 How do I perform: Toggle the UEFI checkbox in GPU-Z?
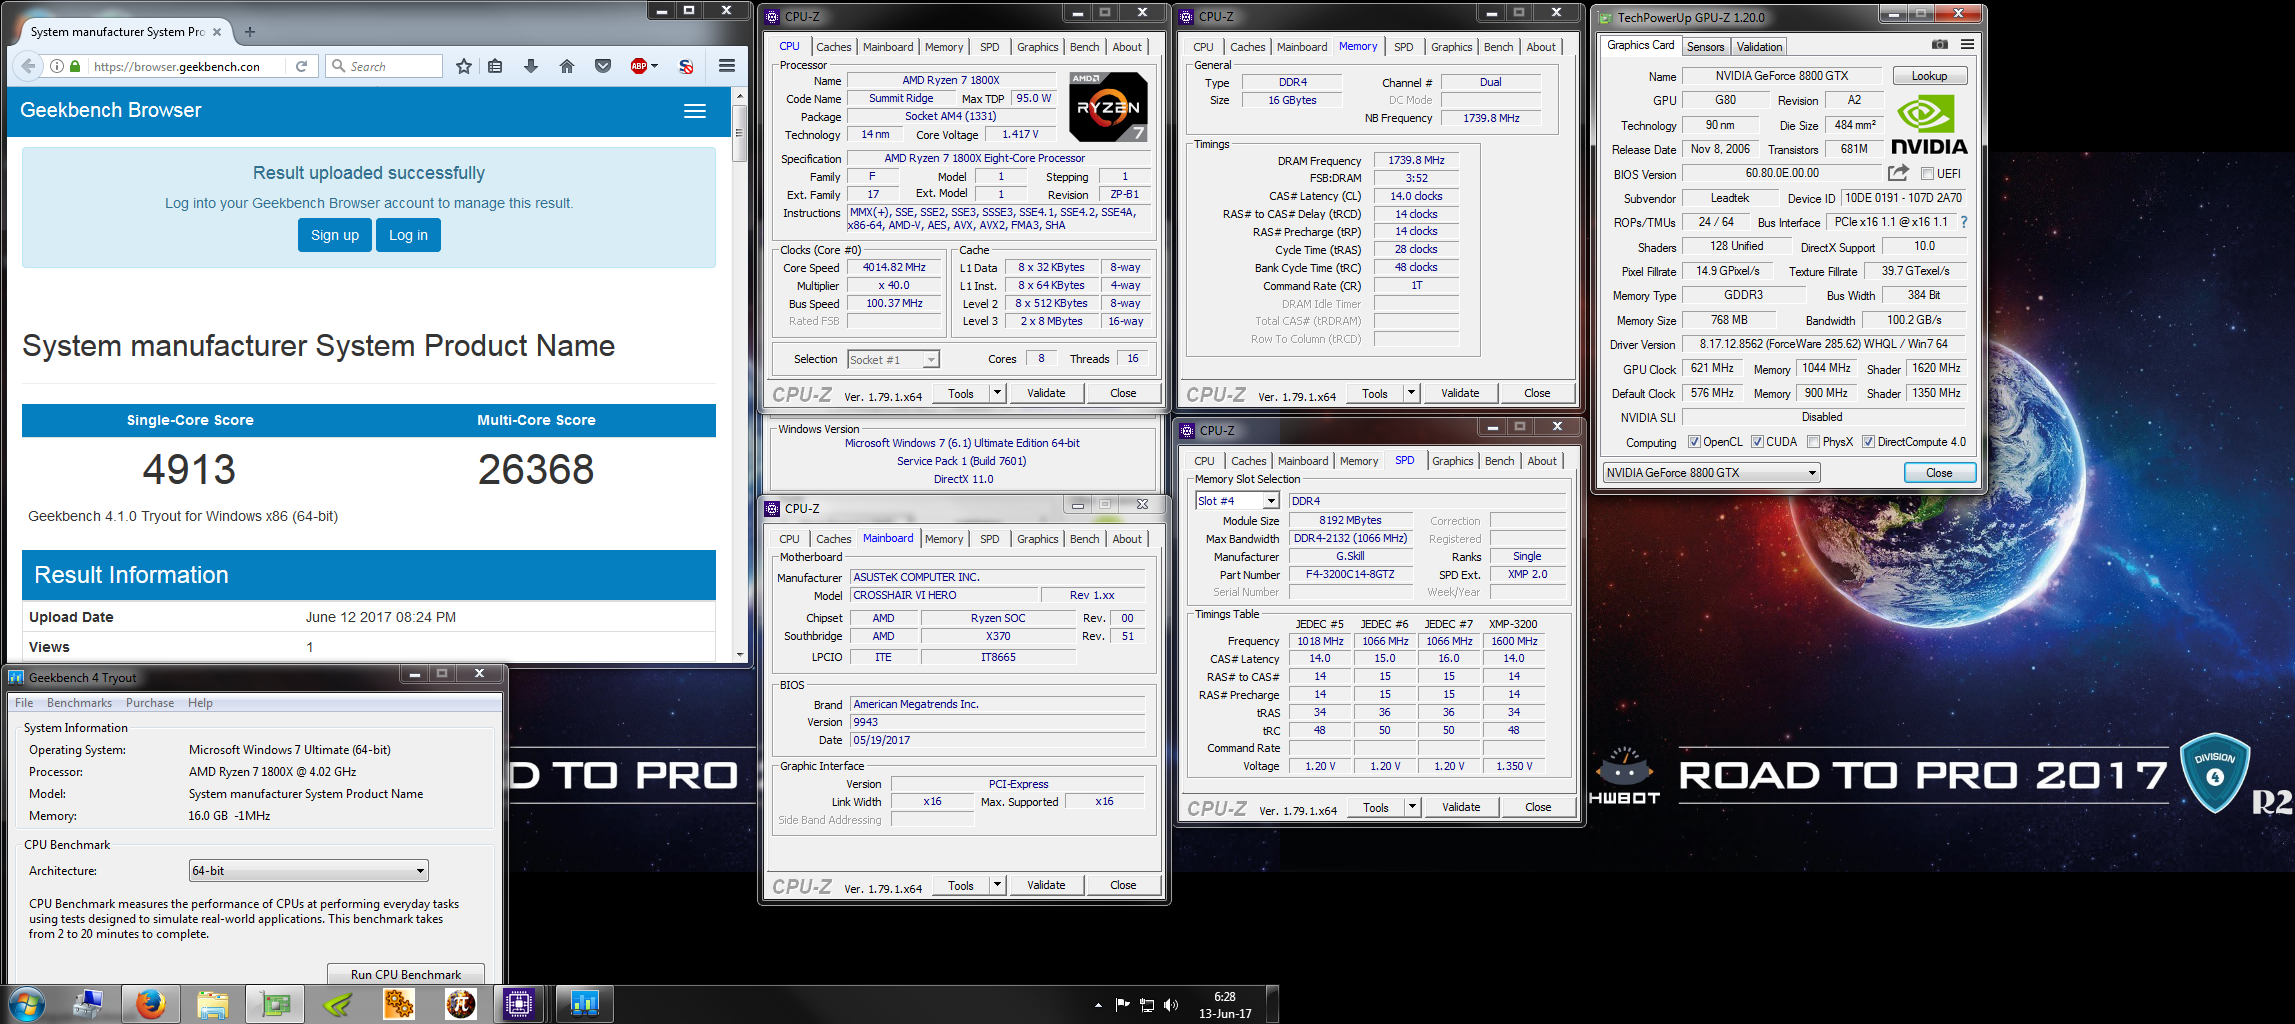[1927, 174]
